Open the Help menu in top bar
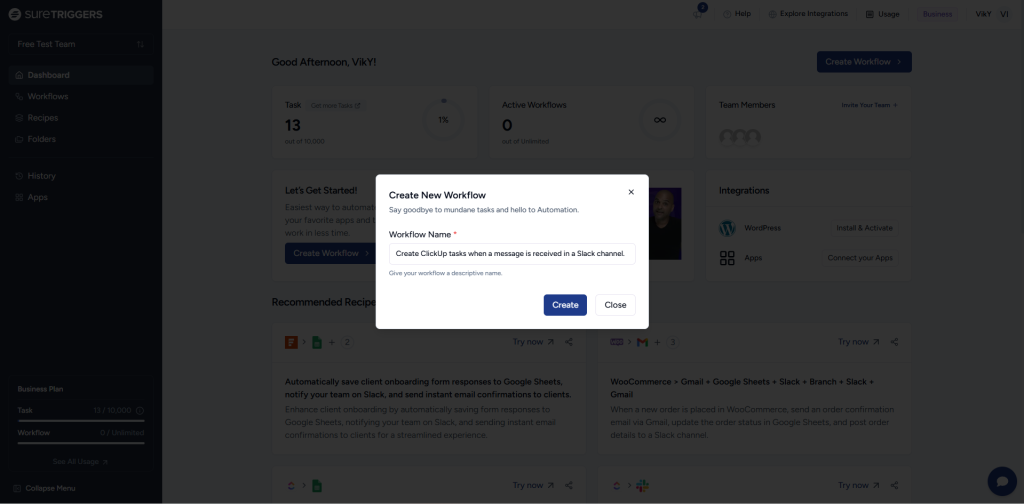The height and width of the screenshot is (504, 1024). pyautogui.click(x=736, y=14)
